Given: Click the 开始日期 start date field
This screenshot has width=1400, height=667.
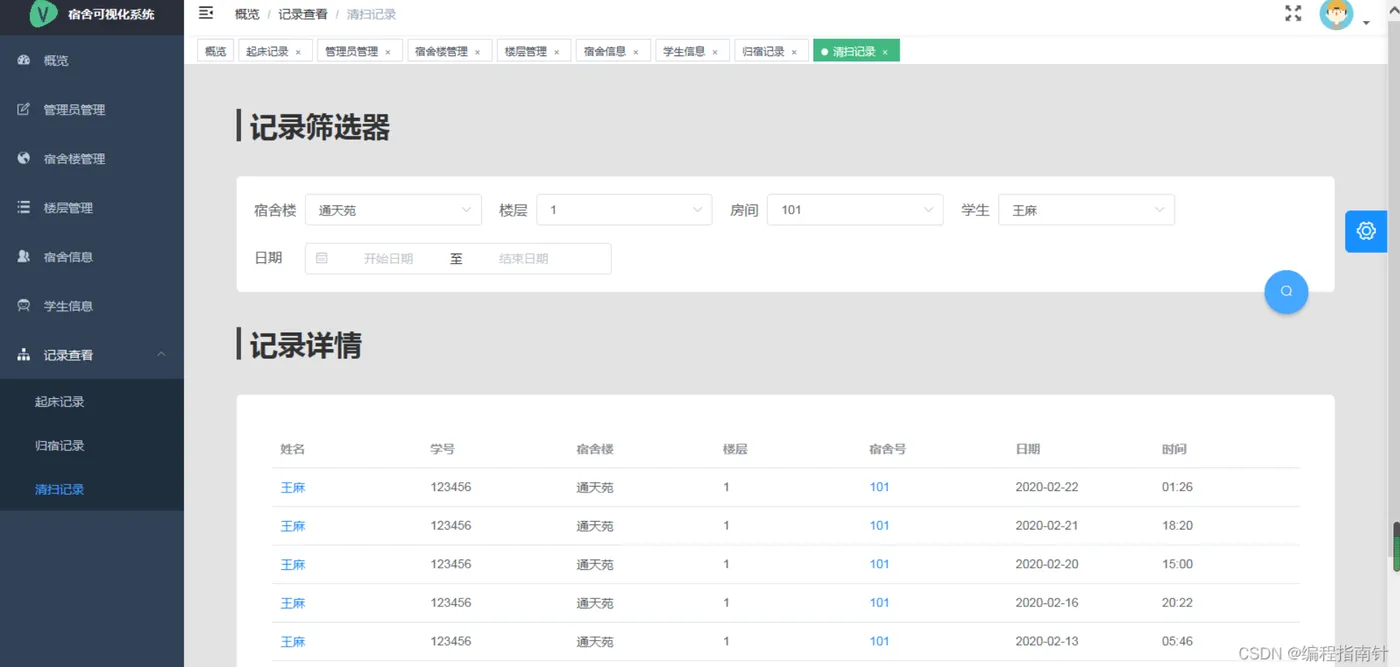Looking at the screenshot, I should (388, 258).
